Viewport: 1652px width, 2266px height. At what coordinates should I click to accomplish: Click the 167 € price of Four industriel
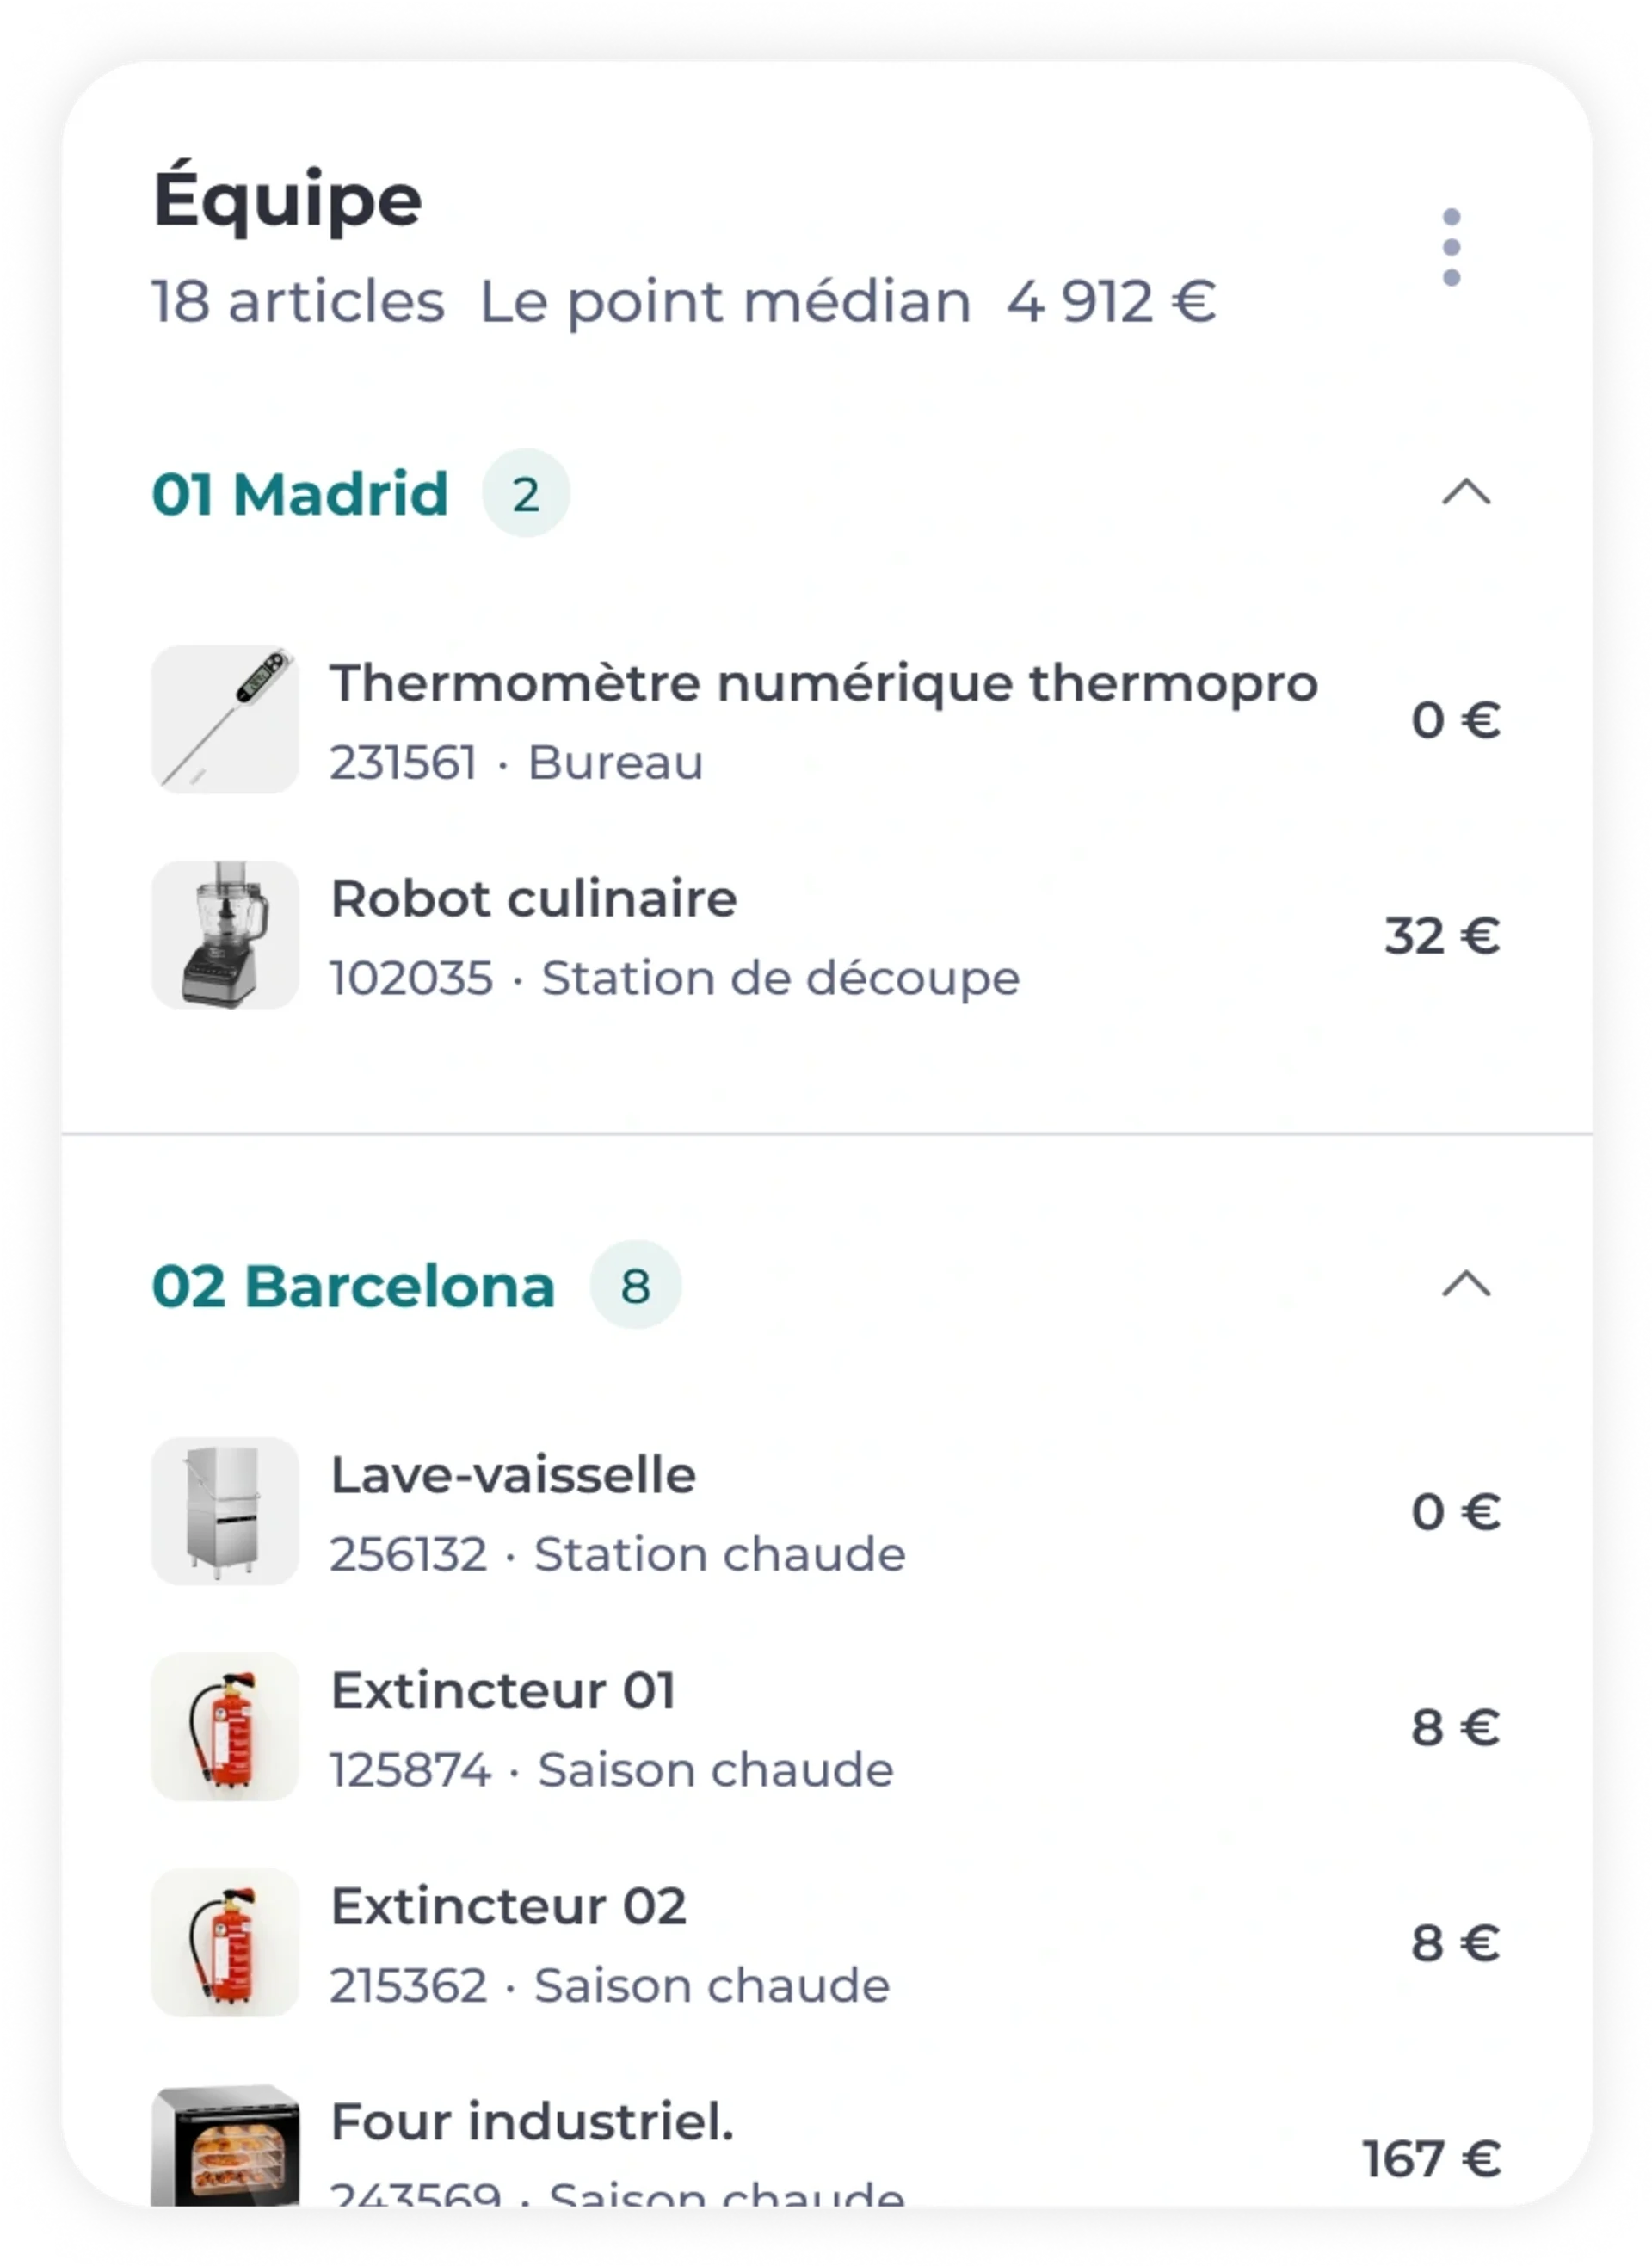pos(1432,2159)
